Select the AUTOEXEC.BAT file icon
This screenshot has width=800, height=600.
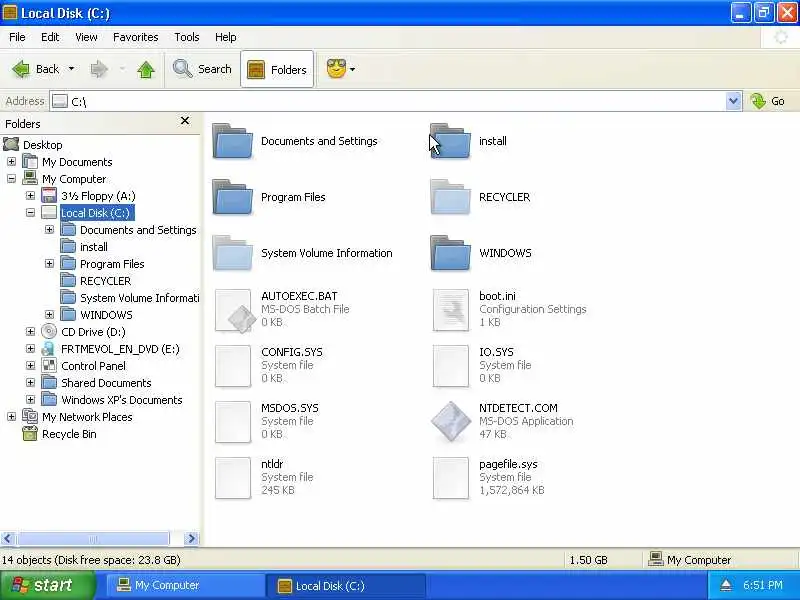click(234, 310)
